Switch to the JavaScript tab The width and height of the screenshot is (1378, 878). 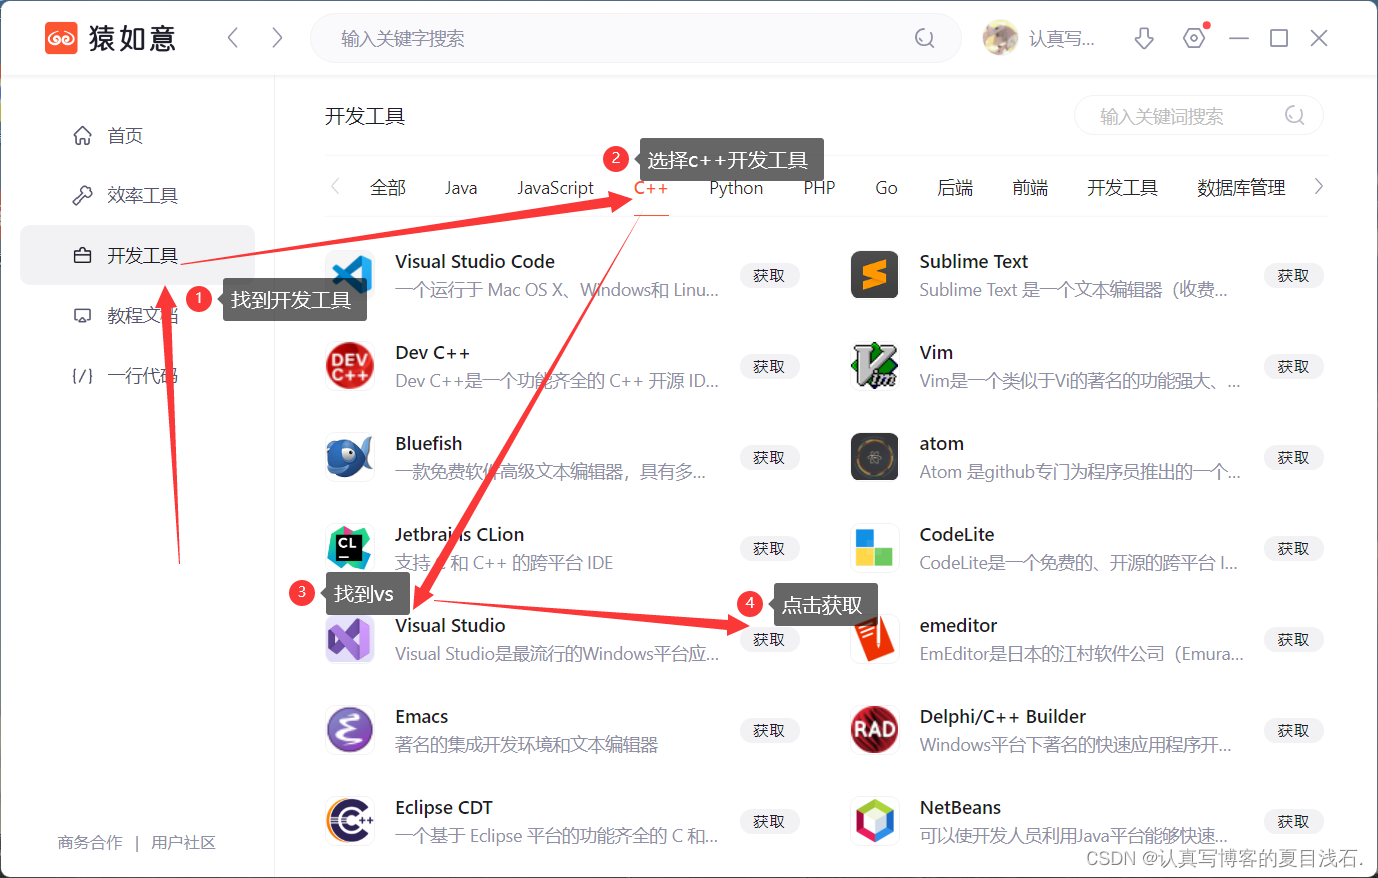pyautogui.click(x=555, y=188)
